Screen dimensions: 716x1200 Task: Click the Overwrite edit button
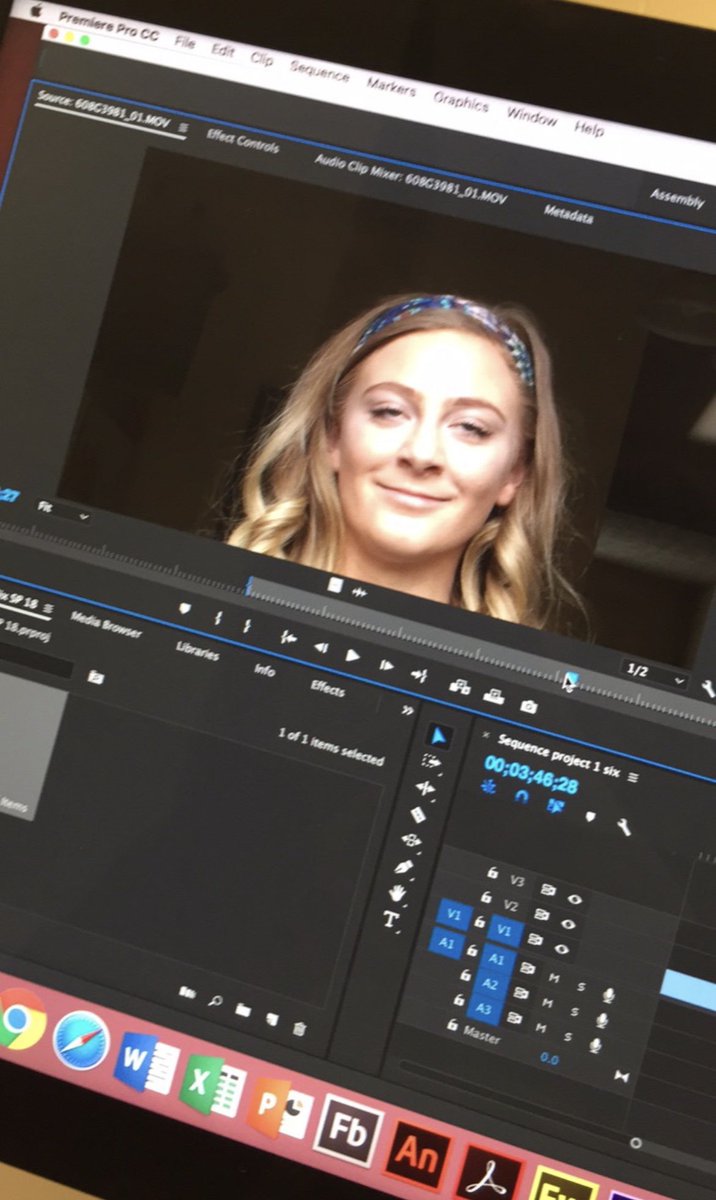click(x=493, y=696)
